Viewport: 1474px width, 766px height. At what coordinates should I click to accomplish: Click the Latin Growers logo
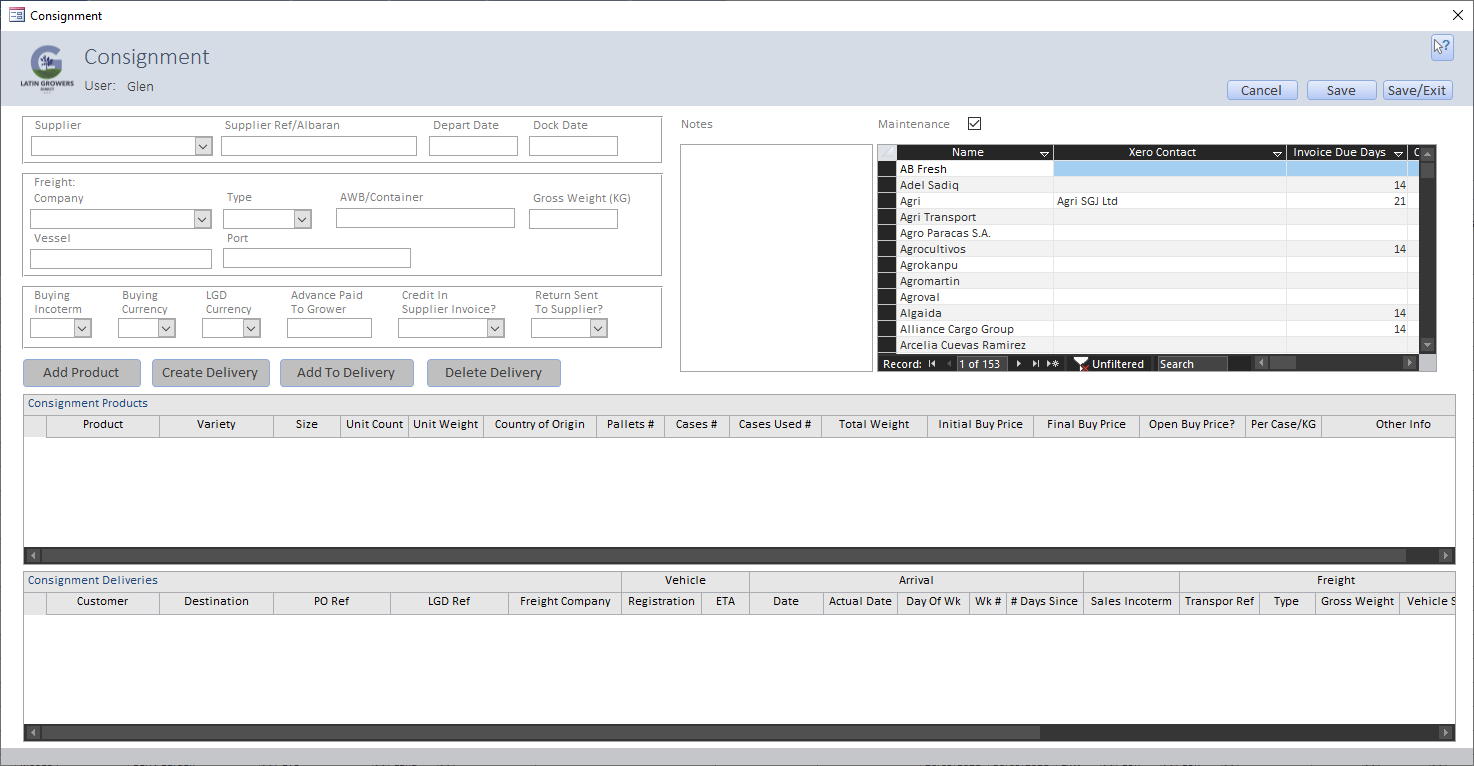47,67
